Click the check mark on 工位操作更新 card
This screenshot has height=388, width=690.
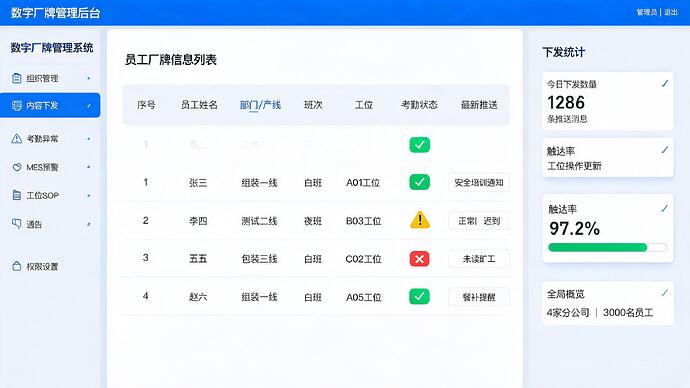coord(664,150)
